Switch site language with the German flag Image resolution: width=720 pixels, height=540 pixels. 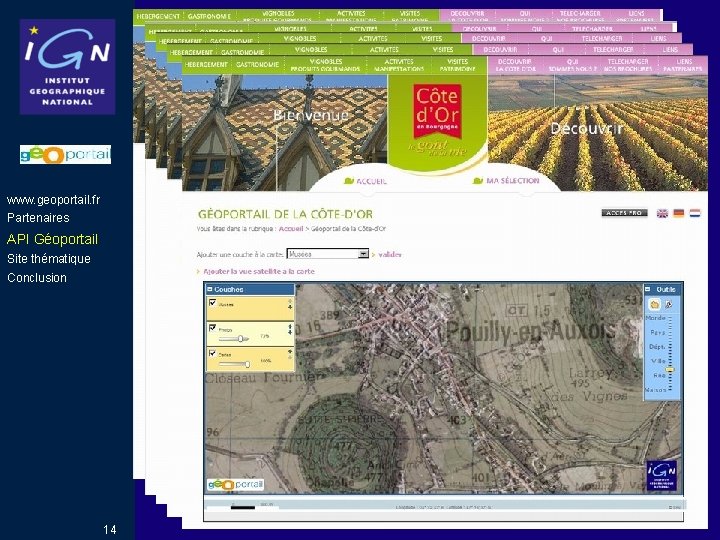(679, 213)
